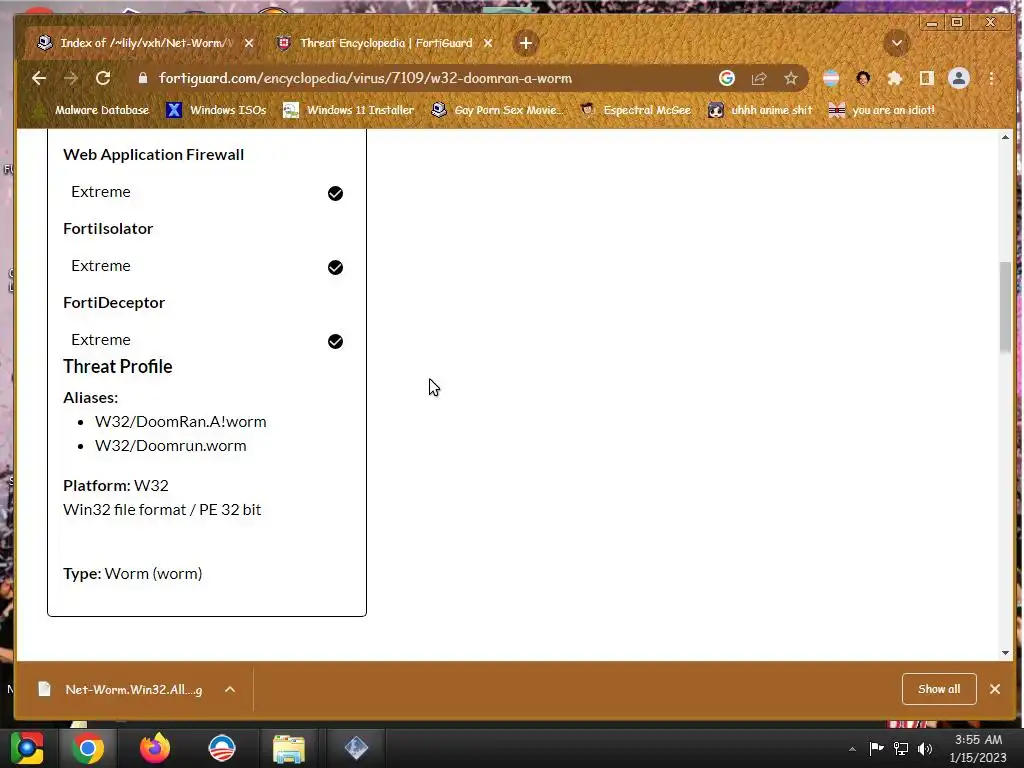Click the forward navigation arrow
Viewport: 1024px width, 768px height.
[71, 78]
